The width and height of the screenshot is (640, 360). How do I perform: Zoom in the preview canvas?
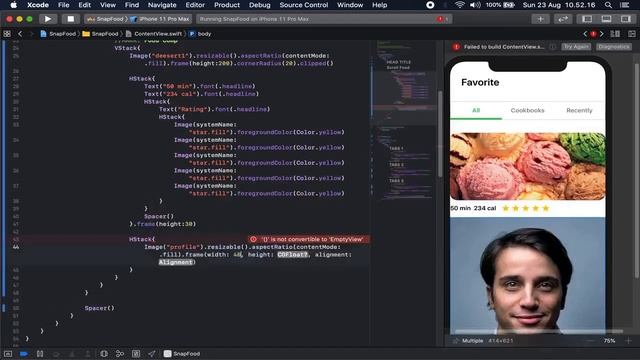point(628,340)
